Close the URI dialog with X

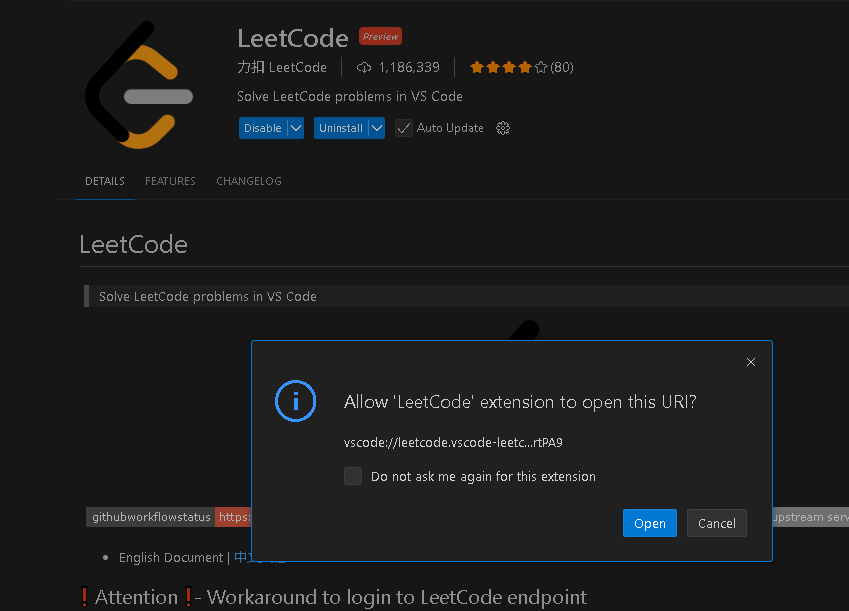[751, 362]
